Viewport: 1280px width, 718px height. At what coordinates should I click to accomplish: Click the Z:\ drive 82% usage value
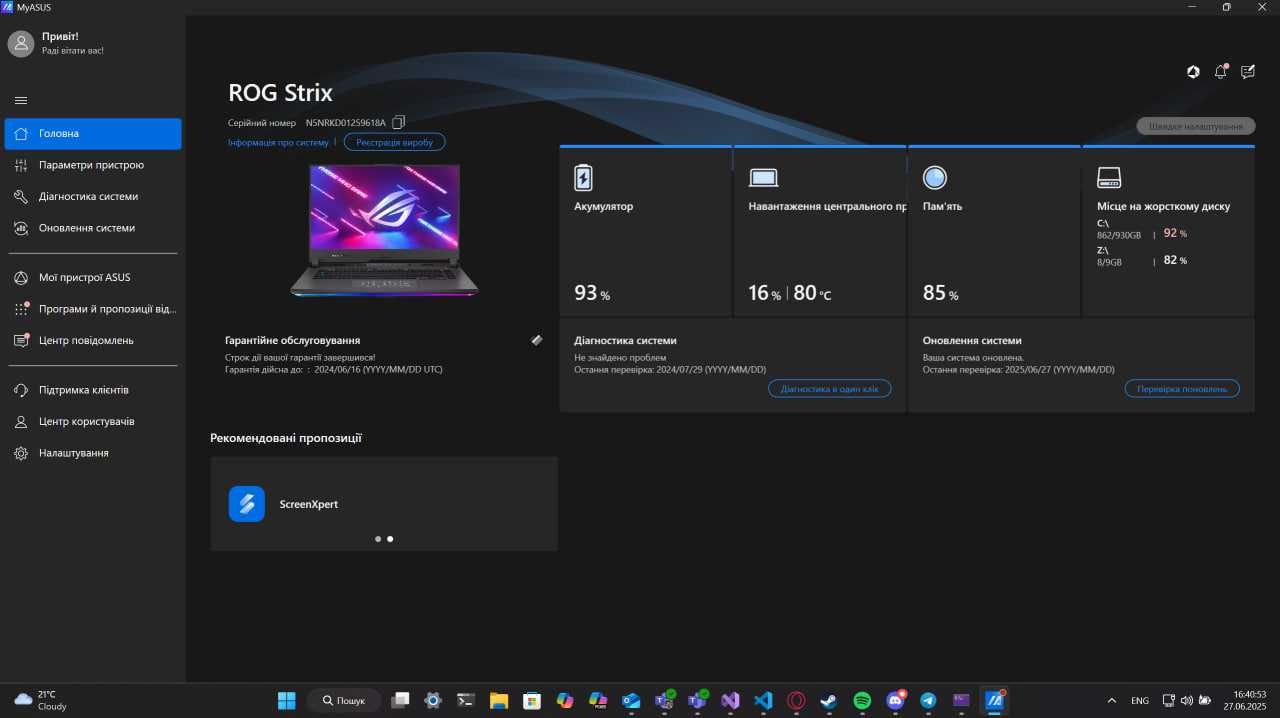click(x=1175, y=260)
